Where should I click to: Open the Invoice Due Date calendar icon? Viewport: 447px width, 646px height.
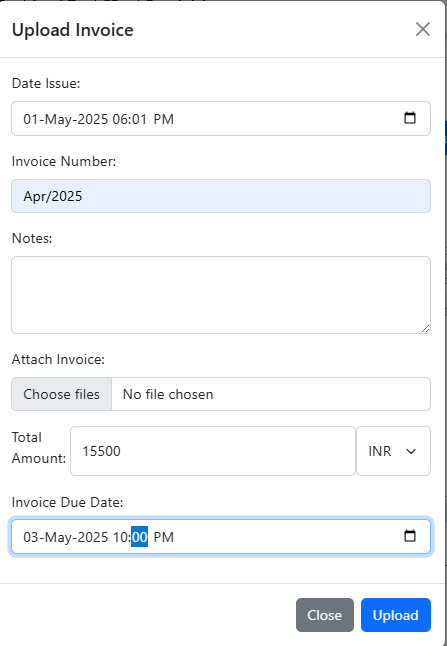410,536
